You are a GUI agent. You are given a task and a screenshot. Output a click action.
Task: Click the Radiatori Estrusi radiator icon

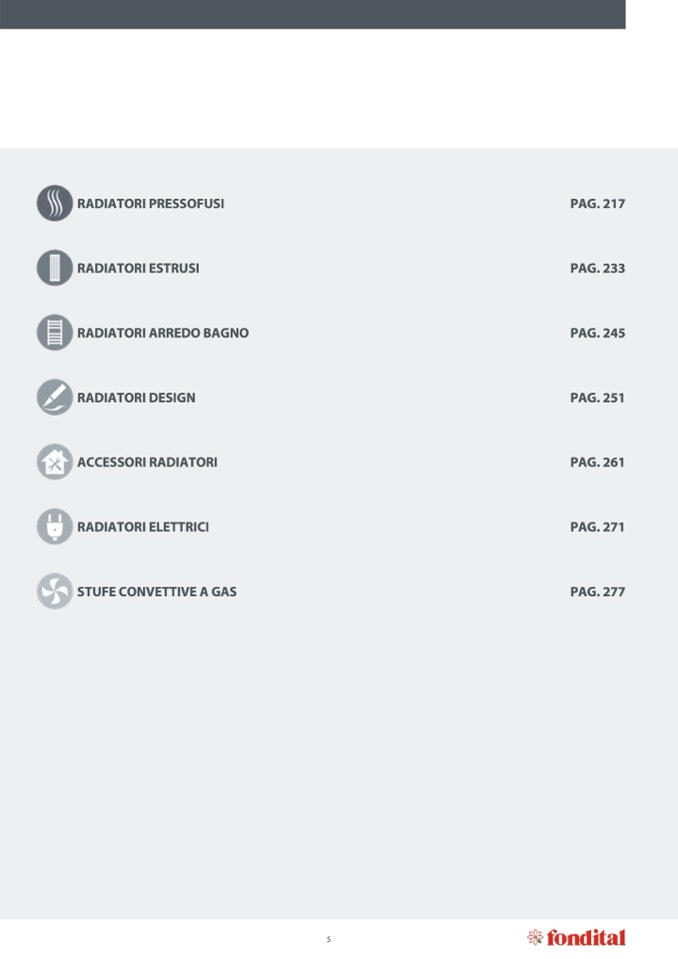55,268
